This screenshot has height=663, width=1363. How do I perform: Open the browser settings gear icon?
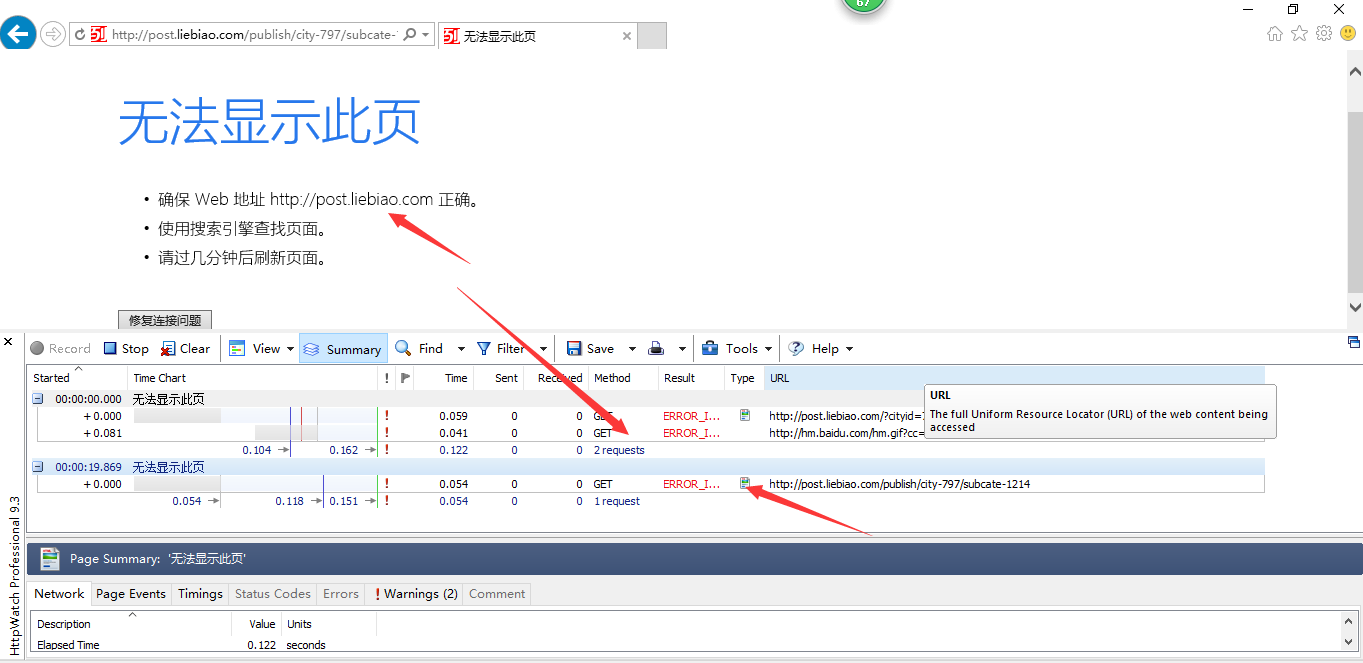point(1324,34)
